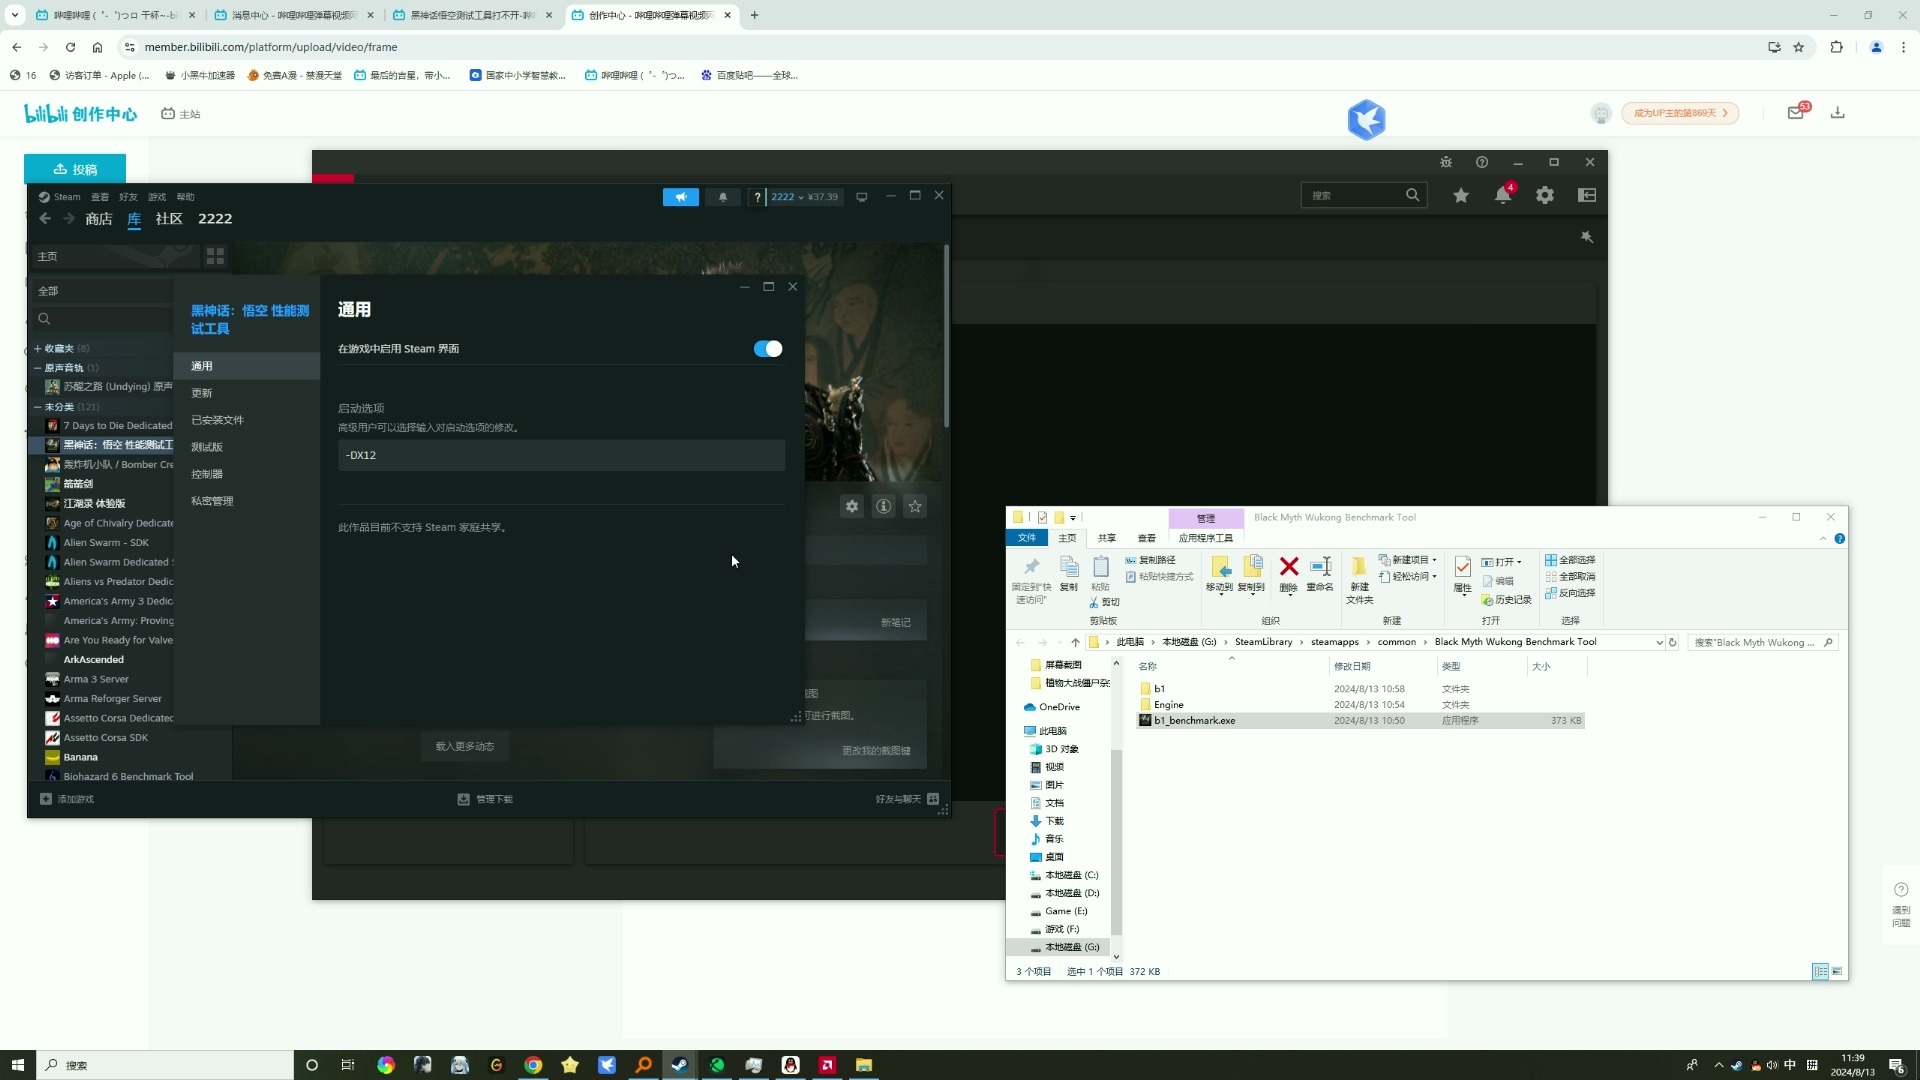Open Steam notifications bell icon
Viewport: 1920px width, 1080px height.
click(x=723, y=197)
